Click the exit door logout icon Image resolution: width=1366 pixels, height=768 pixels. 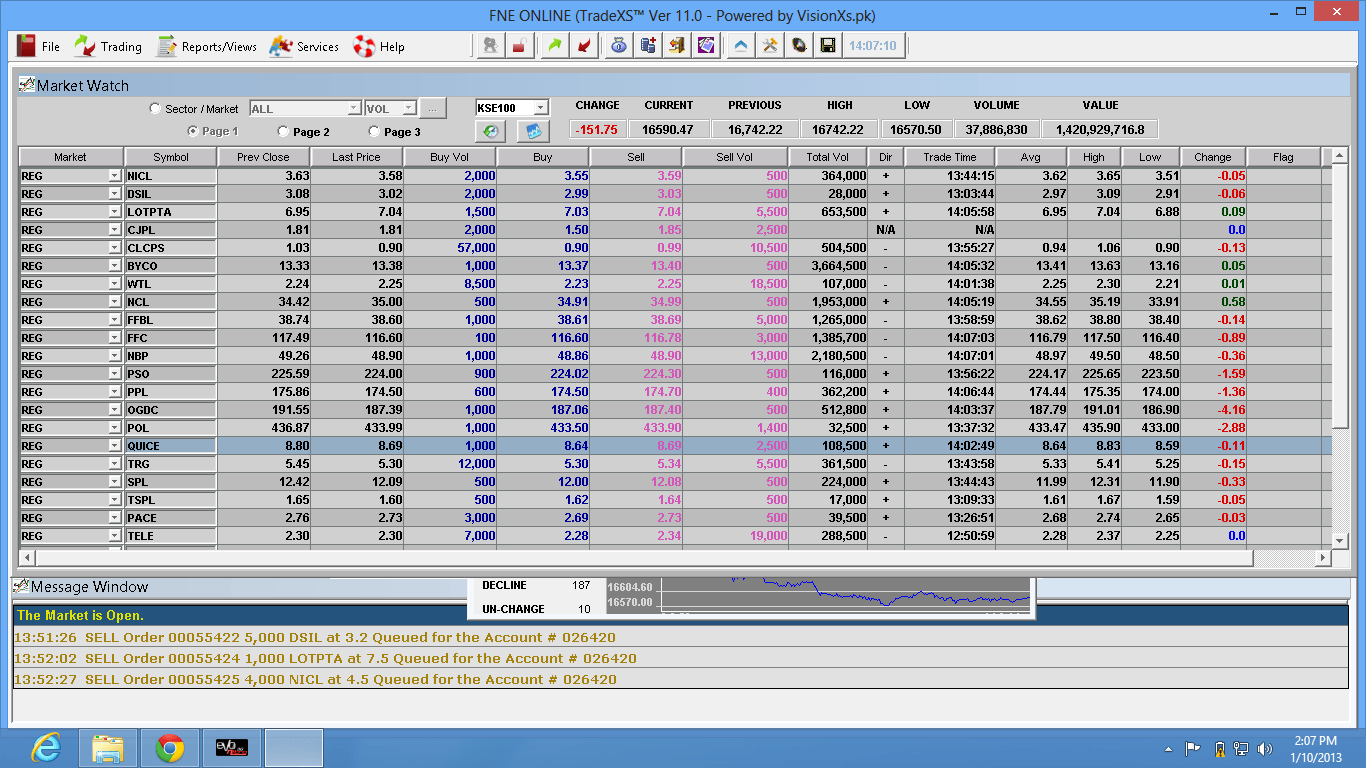pos(676,45)
